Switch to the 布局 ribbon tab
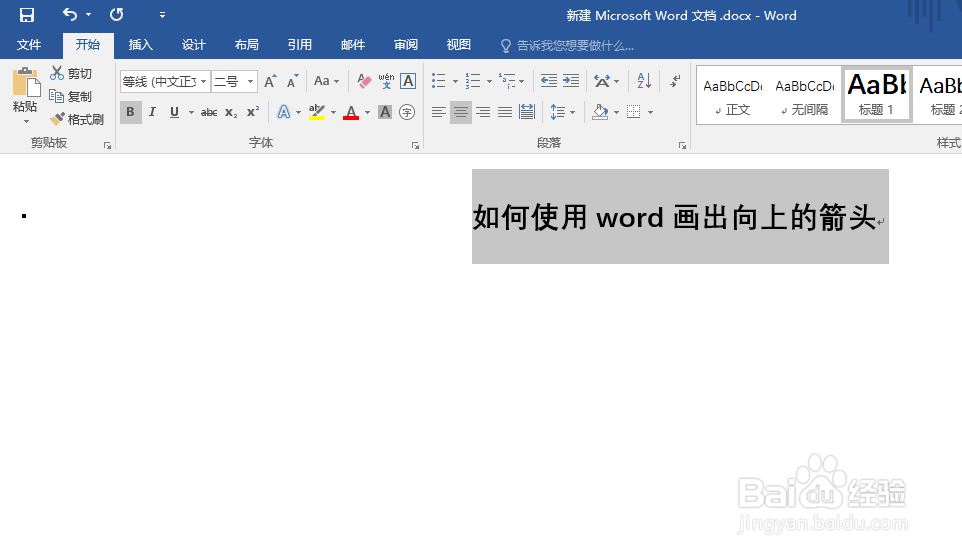The image size is (962, 557). pos(247,45)
